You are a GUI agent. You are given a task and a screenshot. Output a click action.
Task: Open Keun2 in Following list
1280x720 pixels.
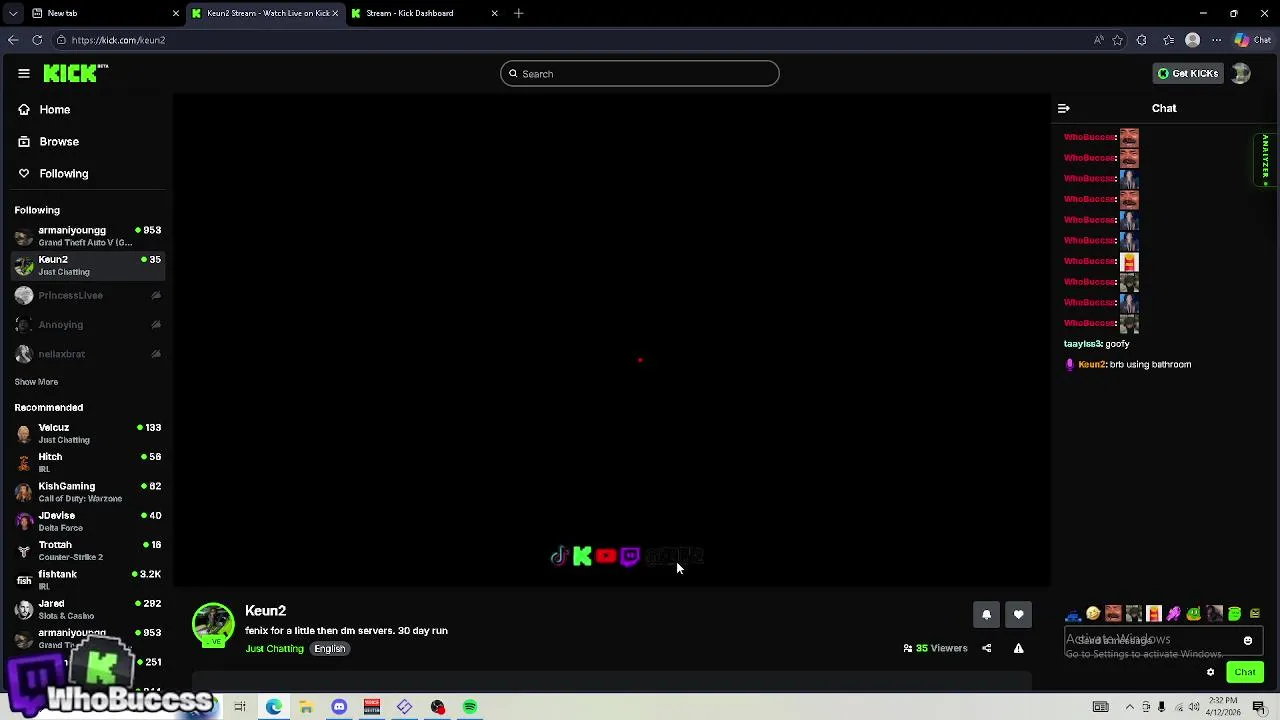pos(90,265)
